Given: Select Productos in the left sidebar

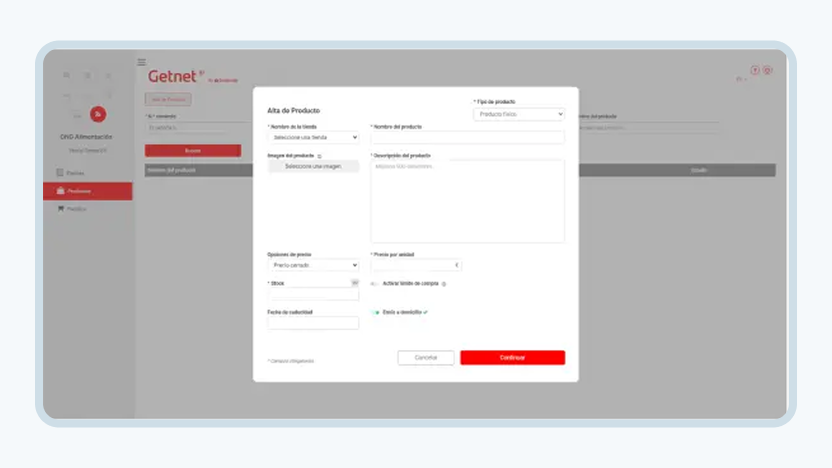Looking at the screenshot, I should coord(88,191).
